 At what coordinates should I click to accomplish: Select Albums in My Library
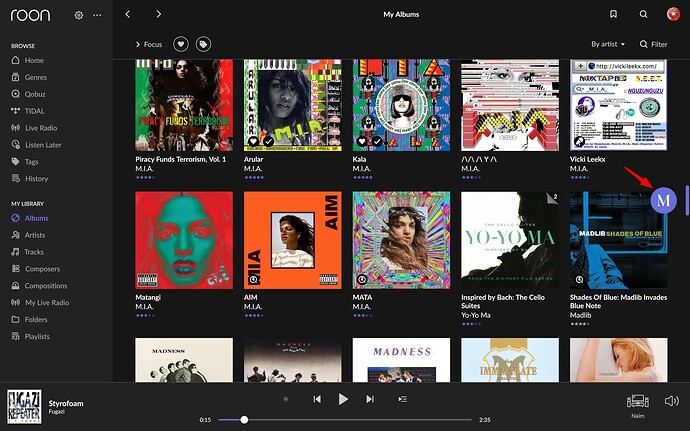point(30,218)
